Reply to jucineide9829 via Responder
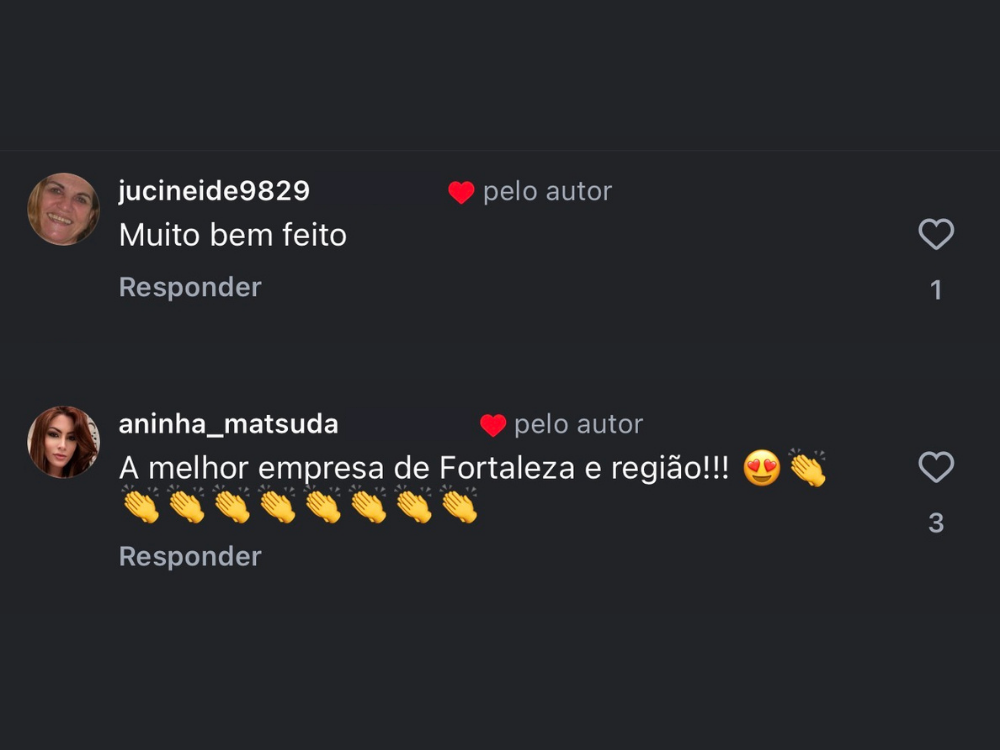Viewport: 1000px width, 750px height. [190, 287]
